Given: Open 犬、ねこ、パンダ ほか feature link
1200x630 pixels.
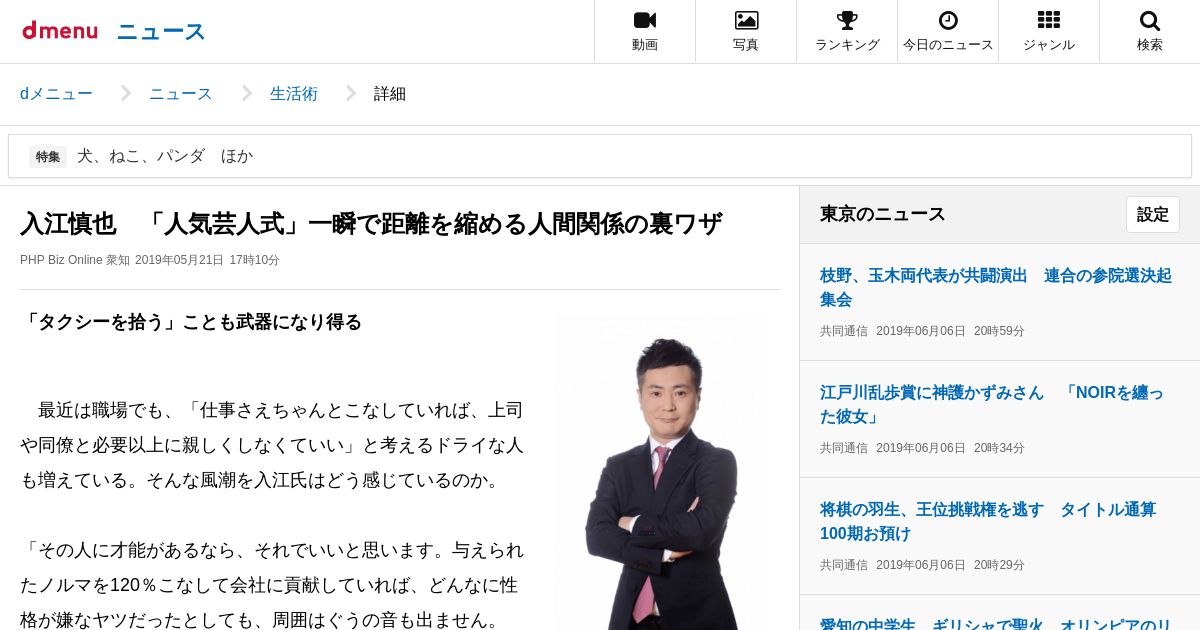Looking at the screenshot, I should pos(165,156).
